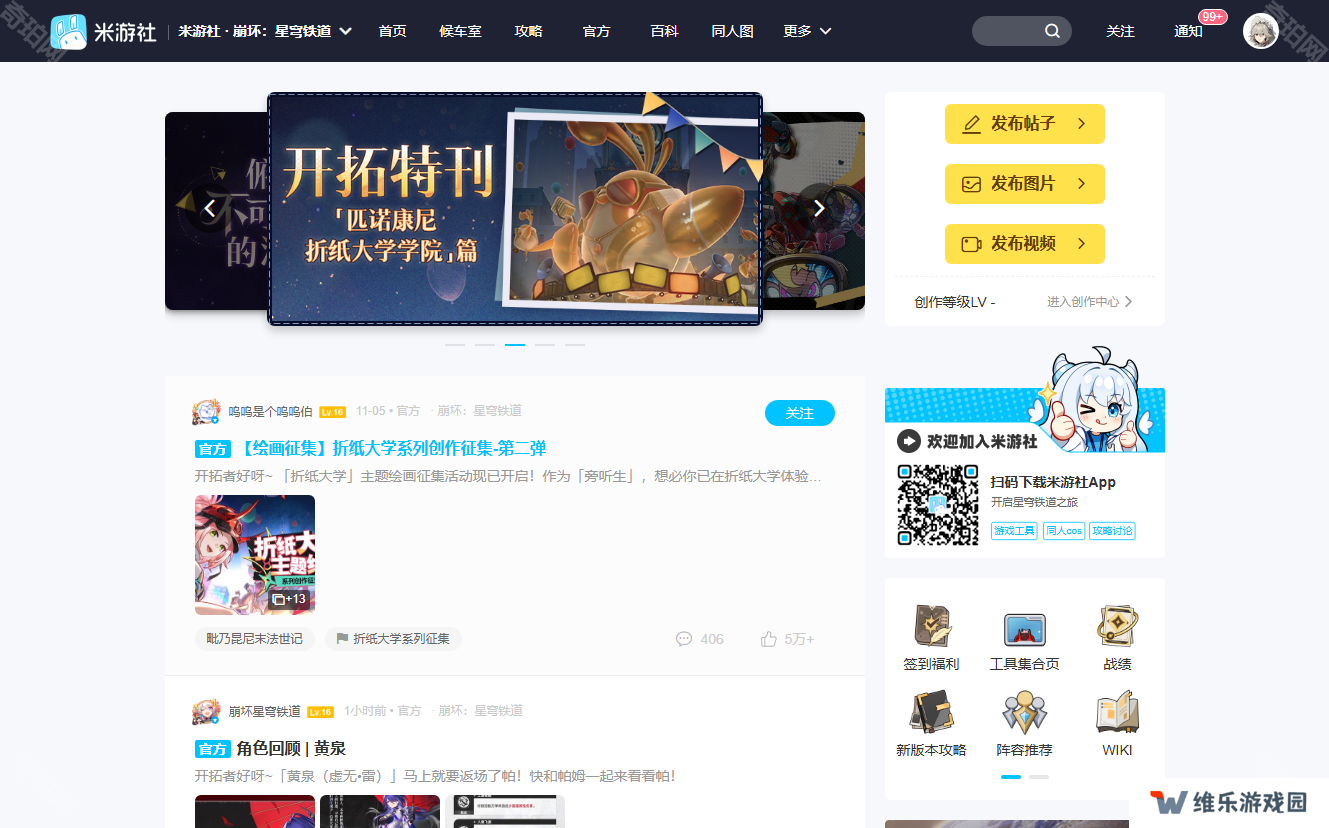The height and width of the screenshot is (828, 1329).
Task: Click the chevron arrow on the 发布图片 button
Action: coord(1081,184)
